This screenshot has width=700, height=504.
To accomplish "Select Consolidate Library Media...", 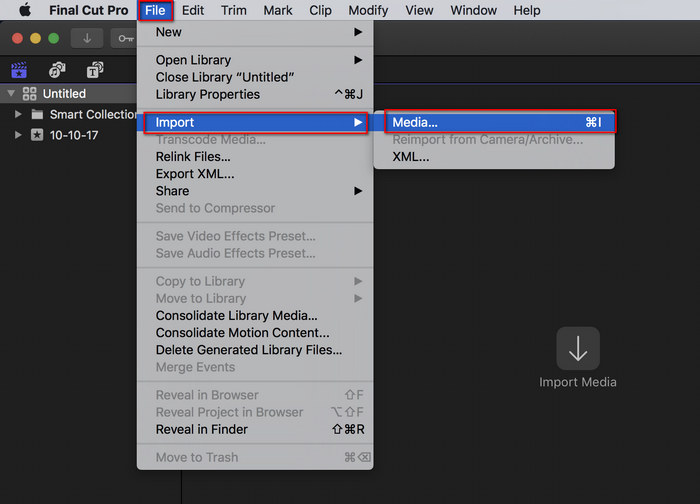I will [255, 316].
